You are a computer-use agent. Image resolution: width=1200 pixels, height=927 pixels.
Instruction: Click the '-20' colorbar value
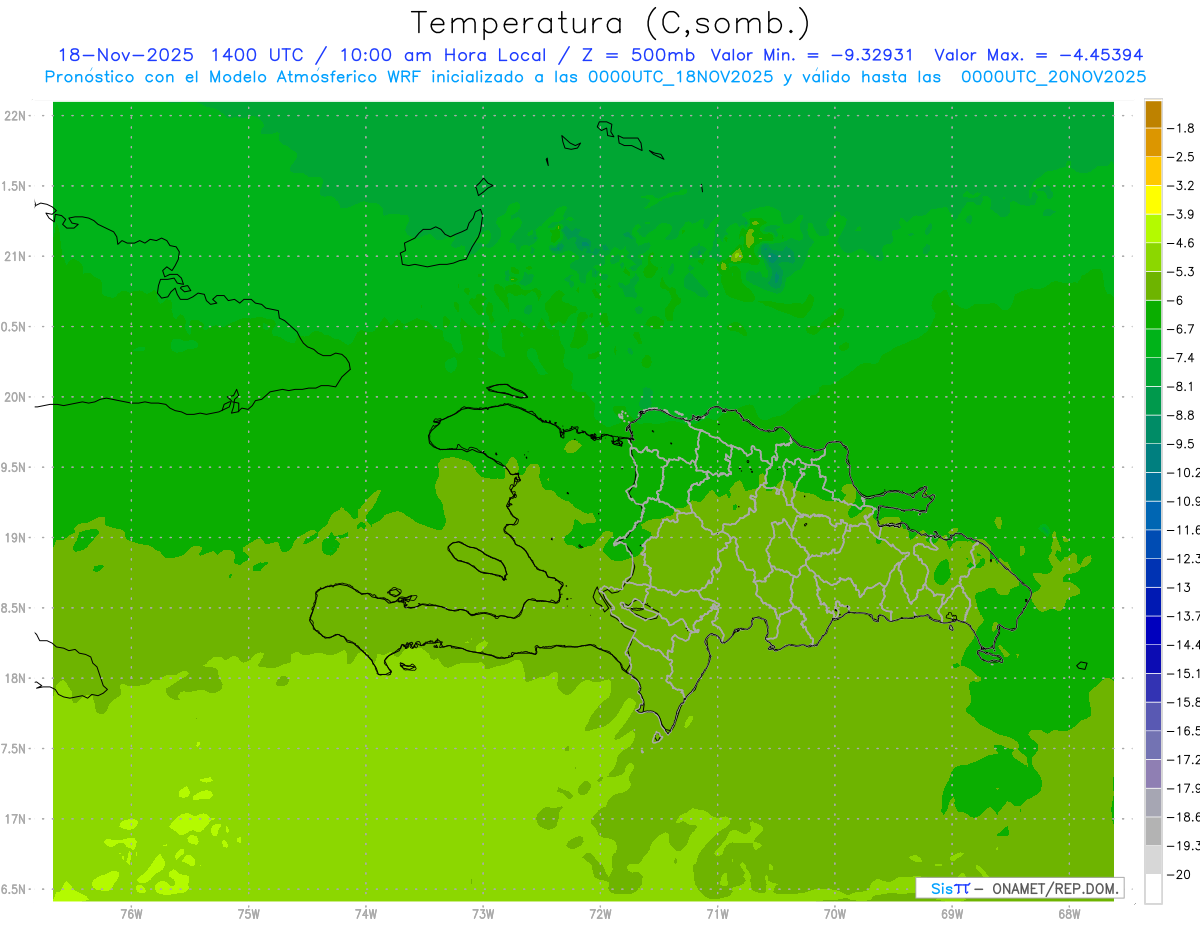coord(1179,874)
